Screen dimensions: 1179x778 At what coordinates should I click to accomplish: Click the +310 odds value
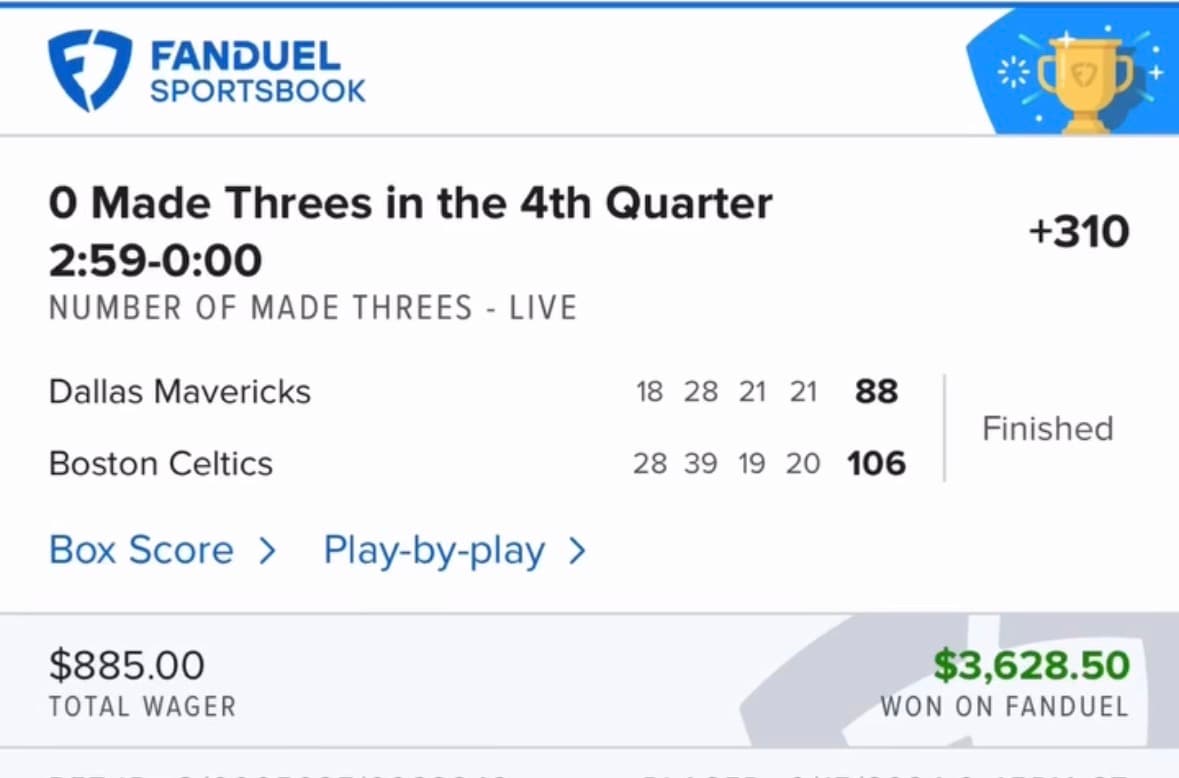coord(1079,231)
